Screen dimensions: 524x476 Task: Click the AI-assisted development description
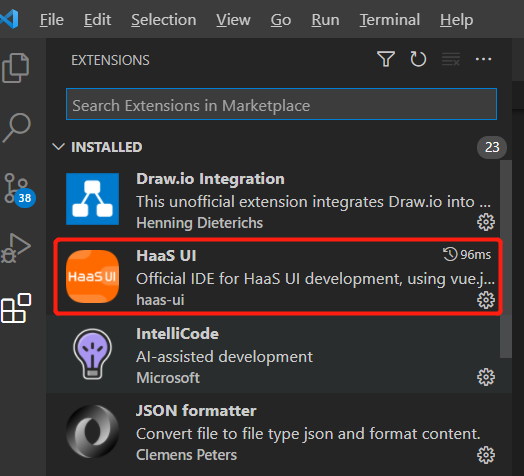pyautogui.click(x=225, y=357)
